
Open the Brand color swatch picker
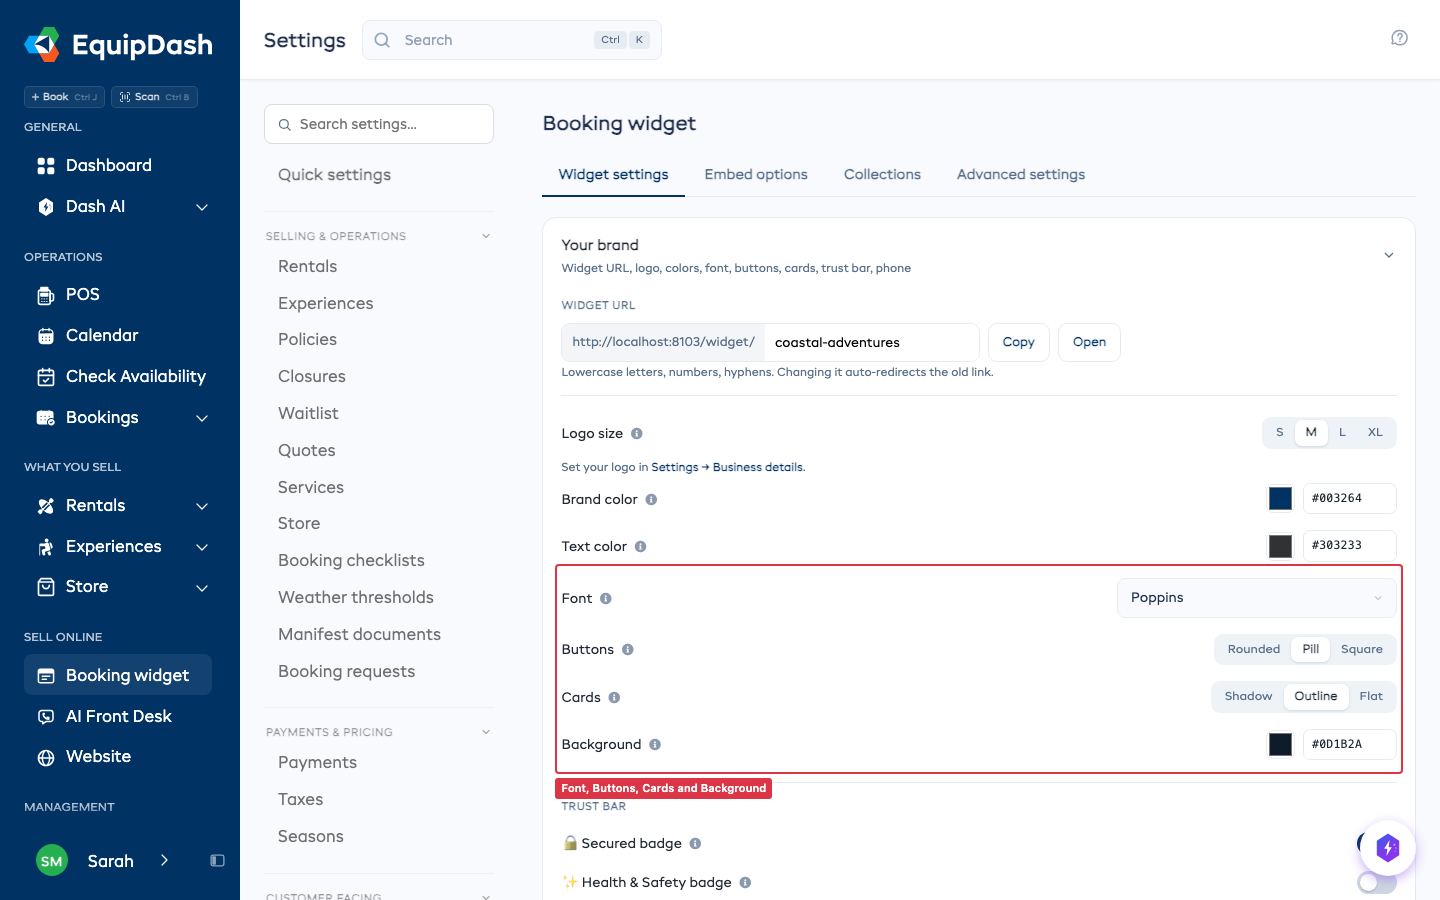[x=1280, y=498]
